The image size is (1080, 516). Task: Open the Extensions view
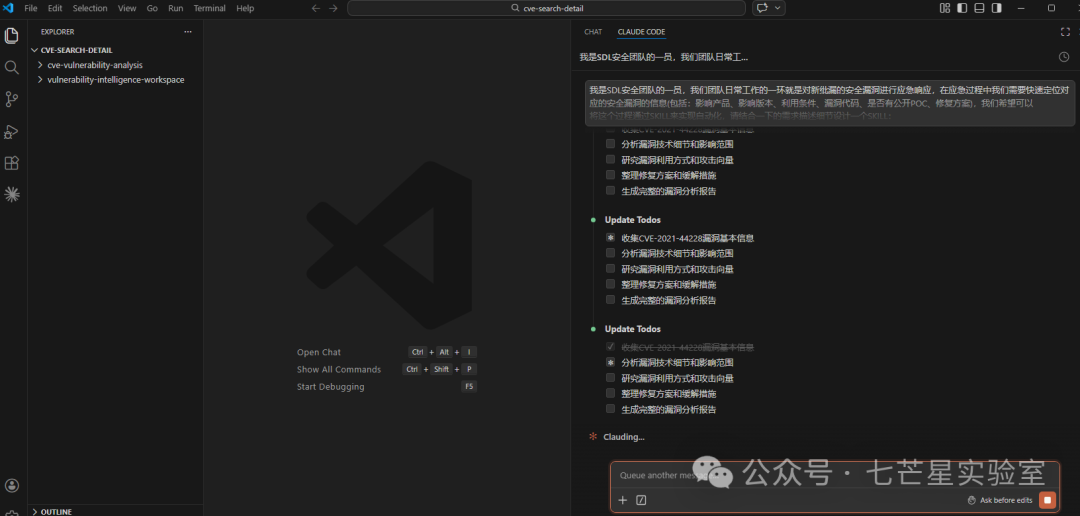tap(12, 163)
